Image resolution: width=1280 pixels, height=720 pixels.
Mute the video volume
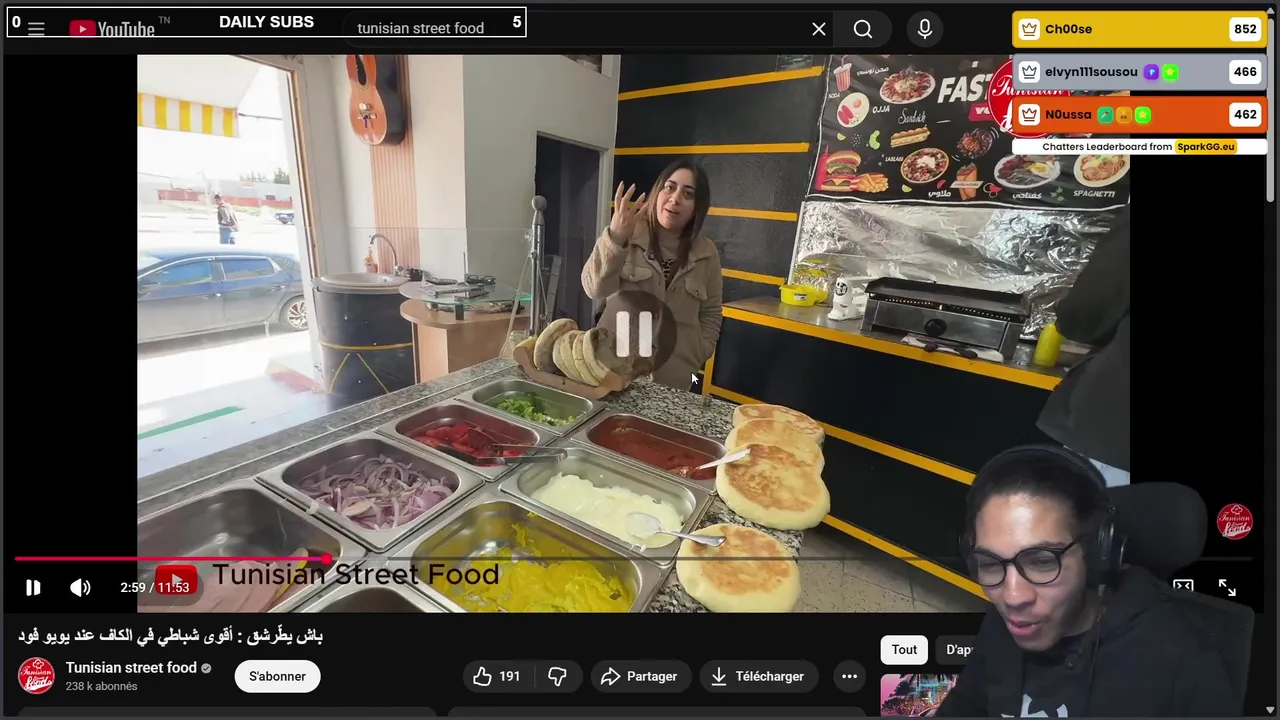(80, 587)
